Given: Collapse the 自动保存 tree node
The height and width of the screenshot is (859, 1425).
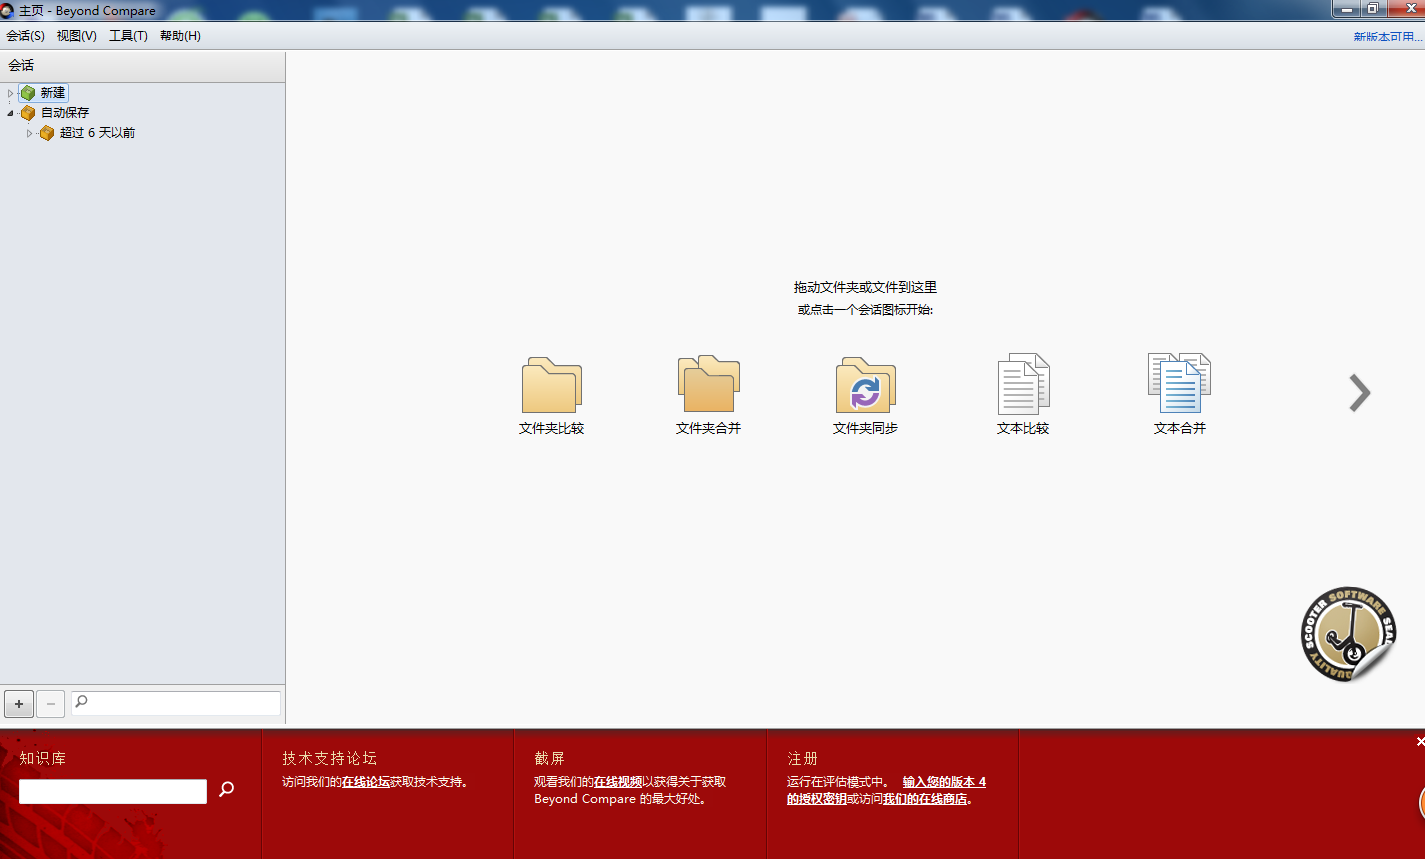Looking at the screenshot, I should 10,113.
